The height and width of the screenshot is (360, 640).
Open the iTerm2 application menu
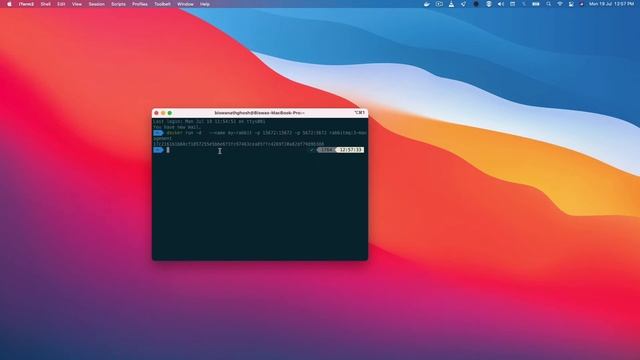point(27,4)
